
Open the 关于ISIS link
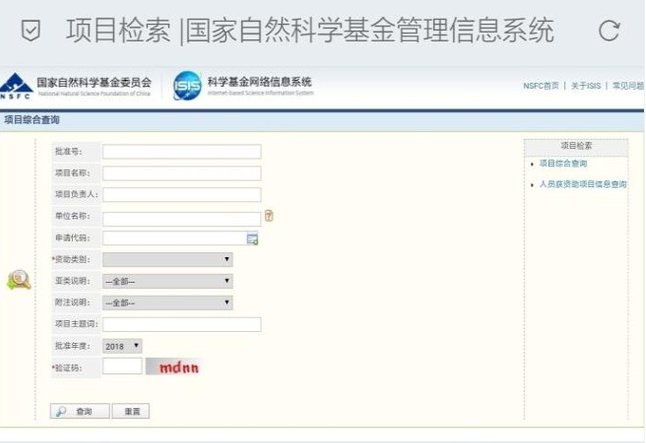coord(585,86)
